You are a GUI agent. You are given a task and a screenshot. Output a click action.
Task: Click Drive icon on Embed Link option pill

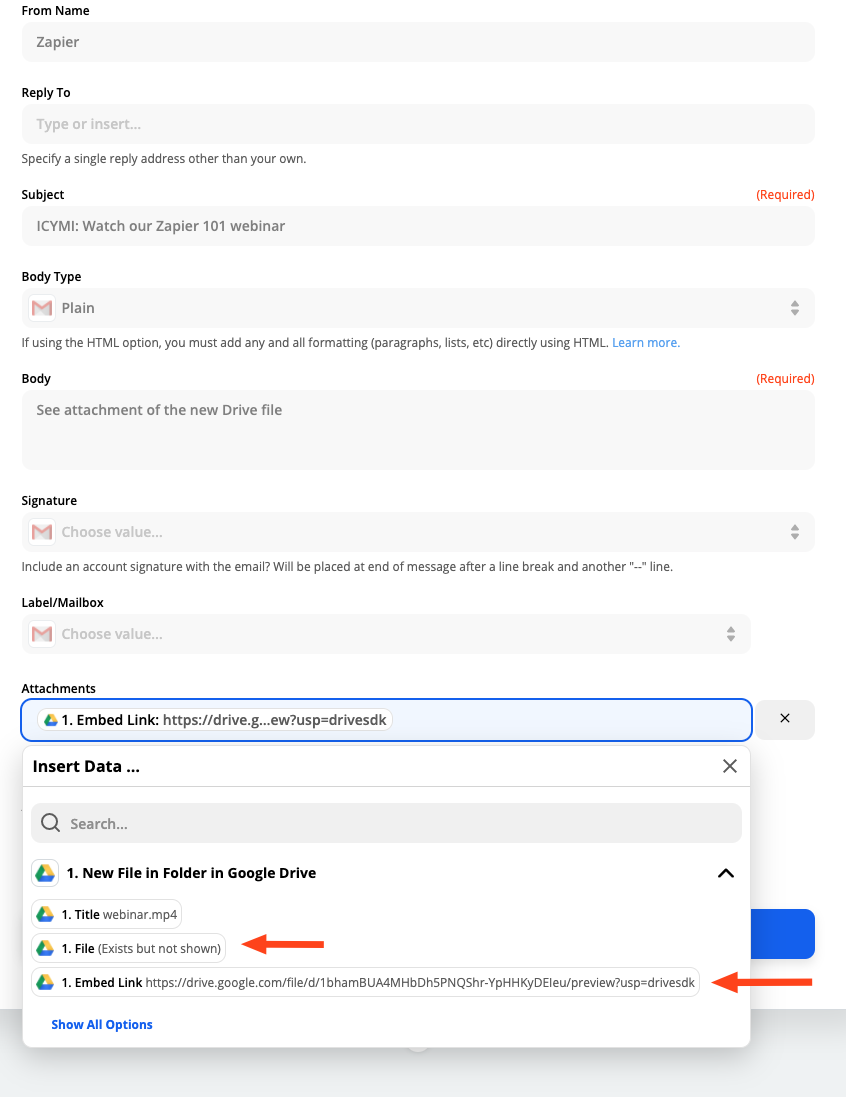point(45,982)
